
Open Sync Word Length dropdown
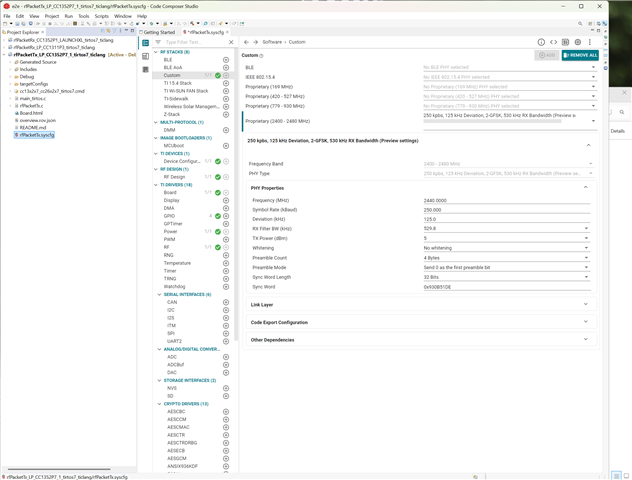point(507,277)
